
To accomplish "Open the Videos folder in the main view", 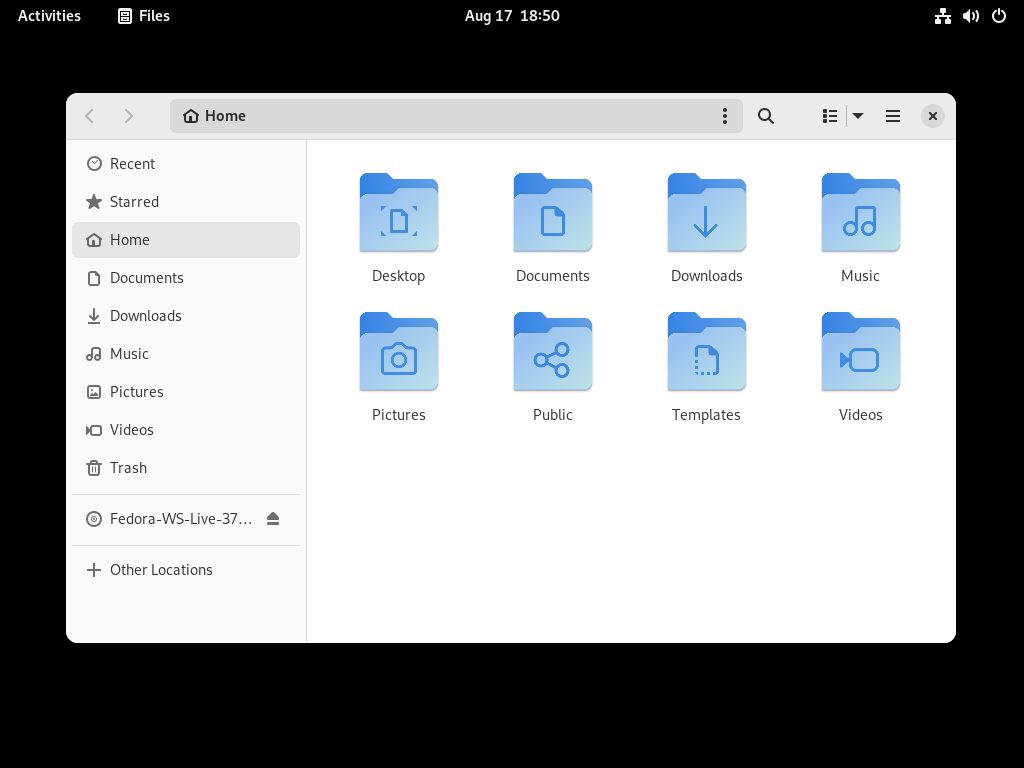I will click(x=861, y=352).
